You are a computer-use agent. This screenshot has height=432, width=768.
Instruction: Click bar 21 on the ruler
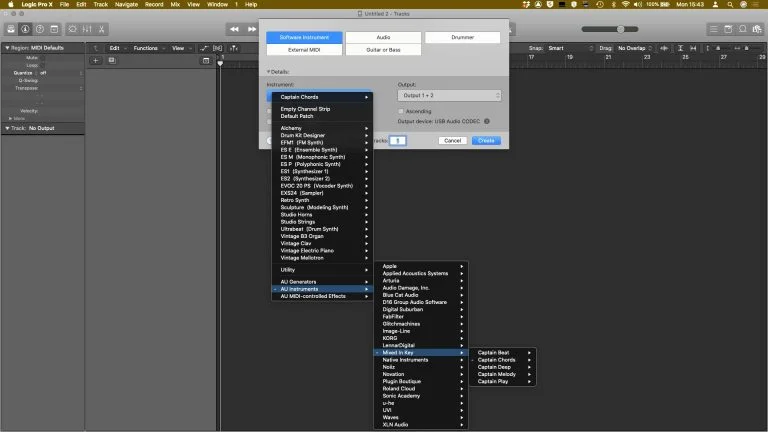pos(608,57)
